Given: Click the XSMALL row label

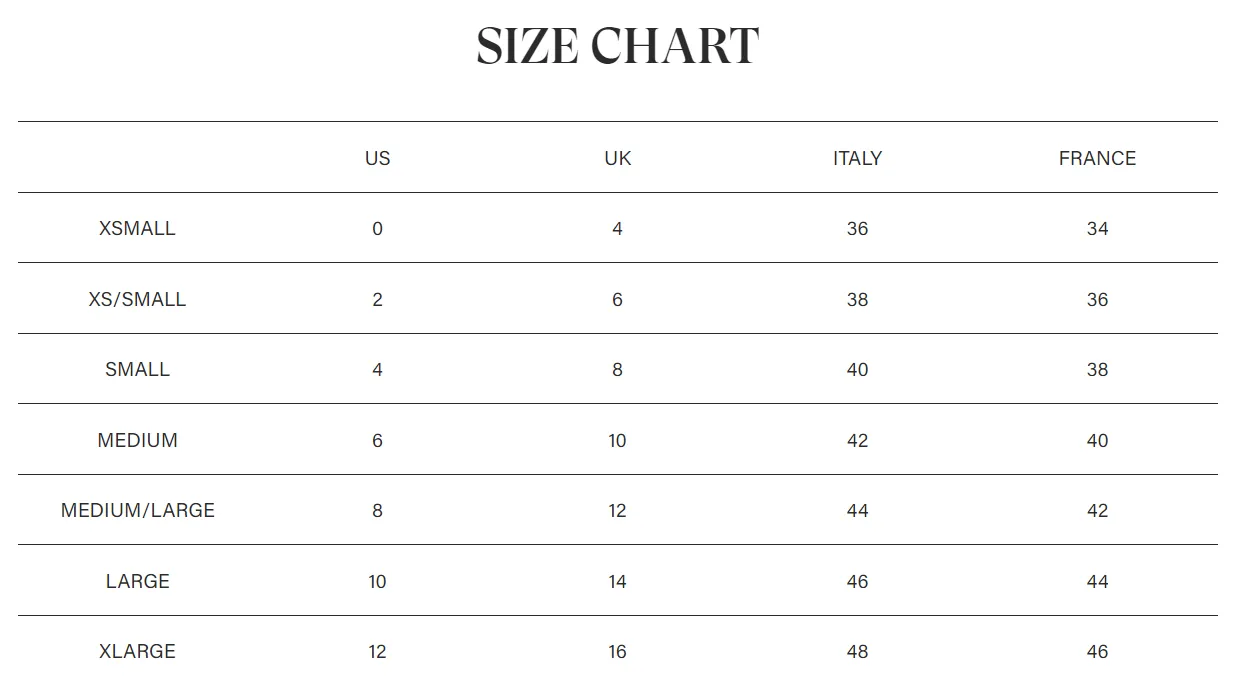Looking at the screenshot, I should [137, 228].
